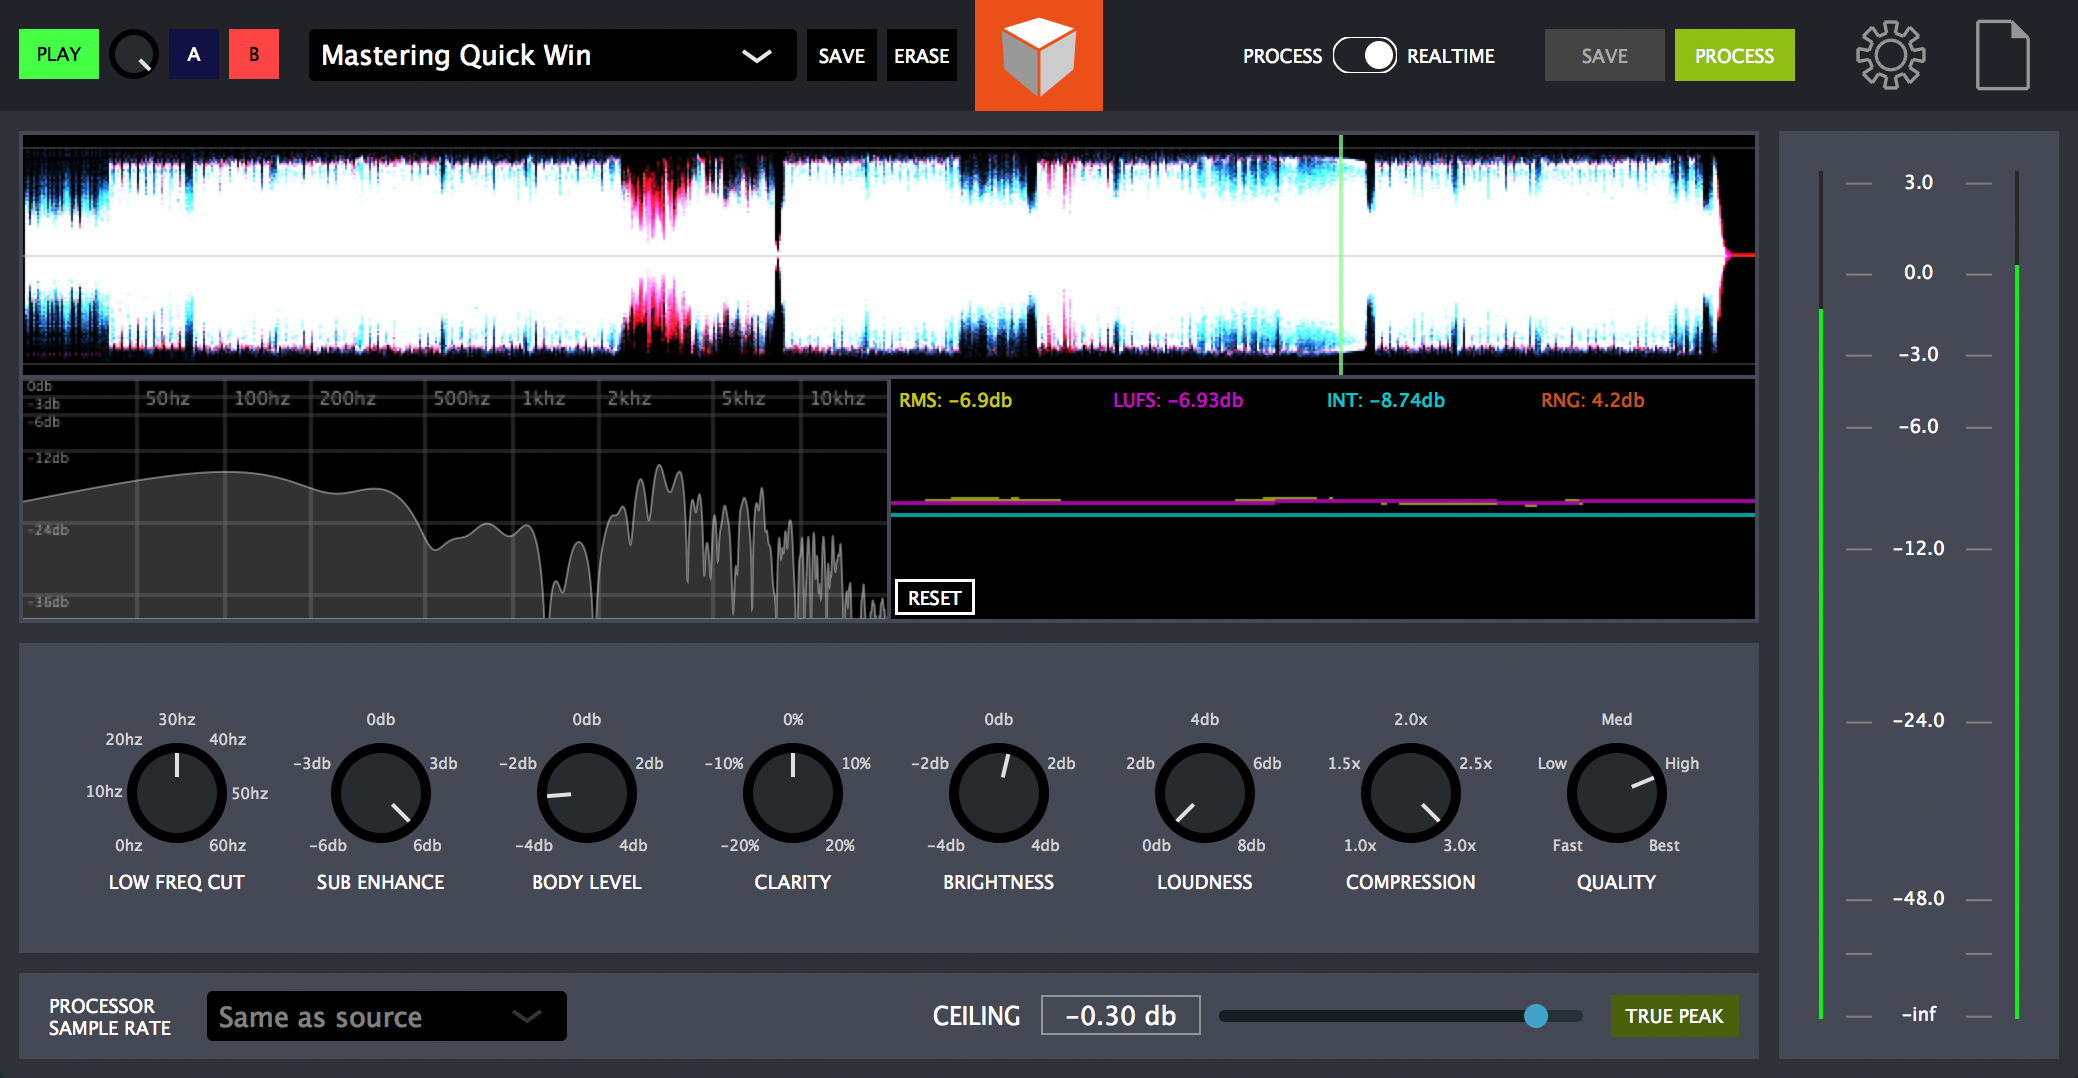
Task: Toggle the True Peak limiter mode
Action: click(1674, 1016)
